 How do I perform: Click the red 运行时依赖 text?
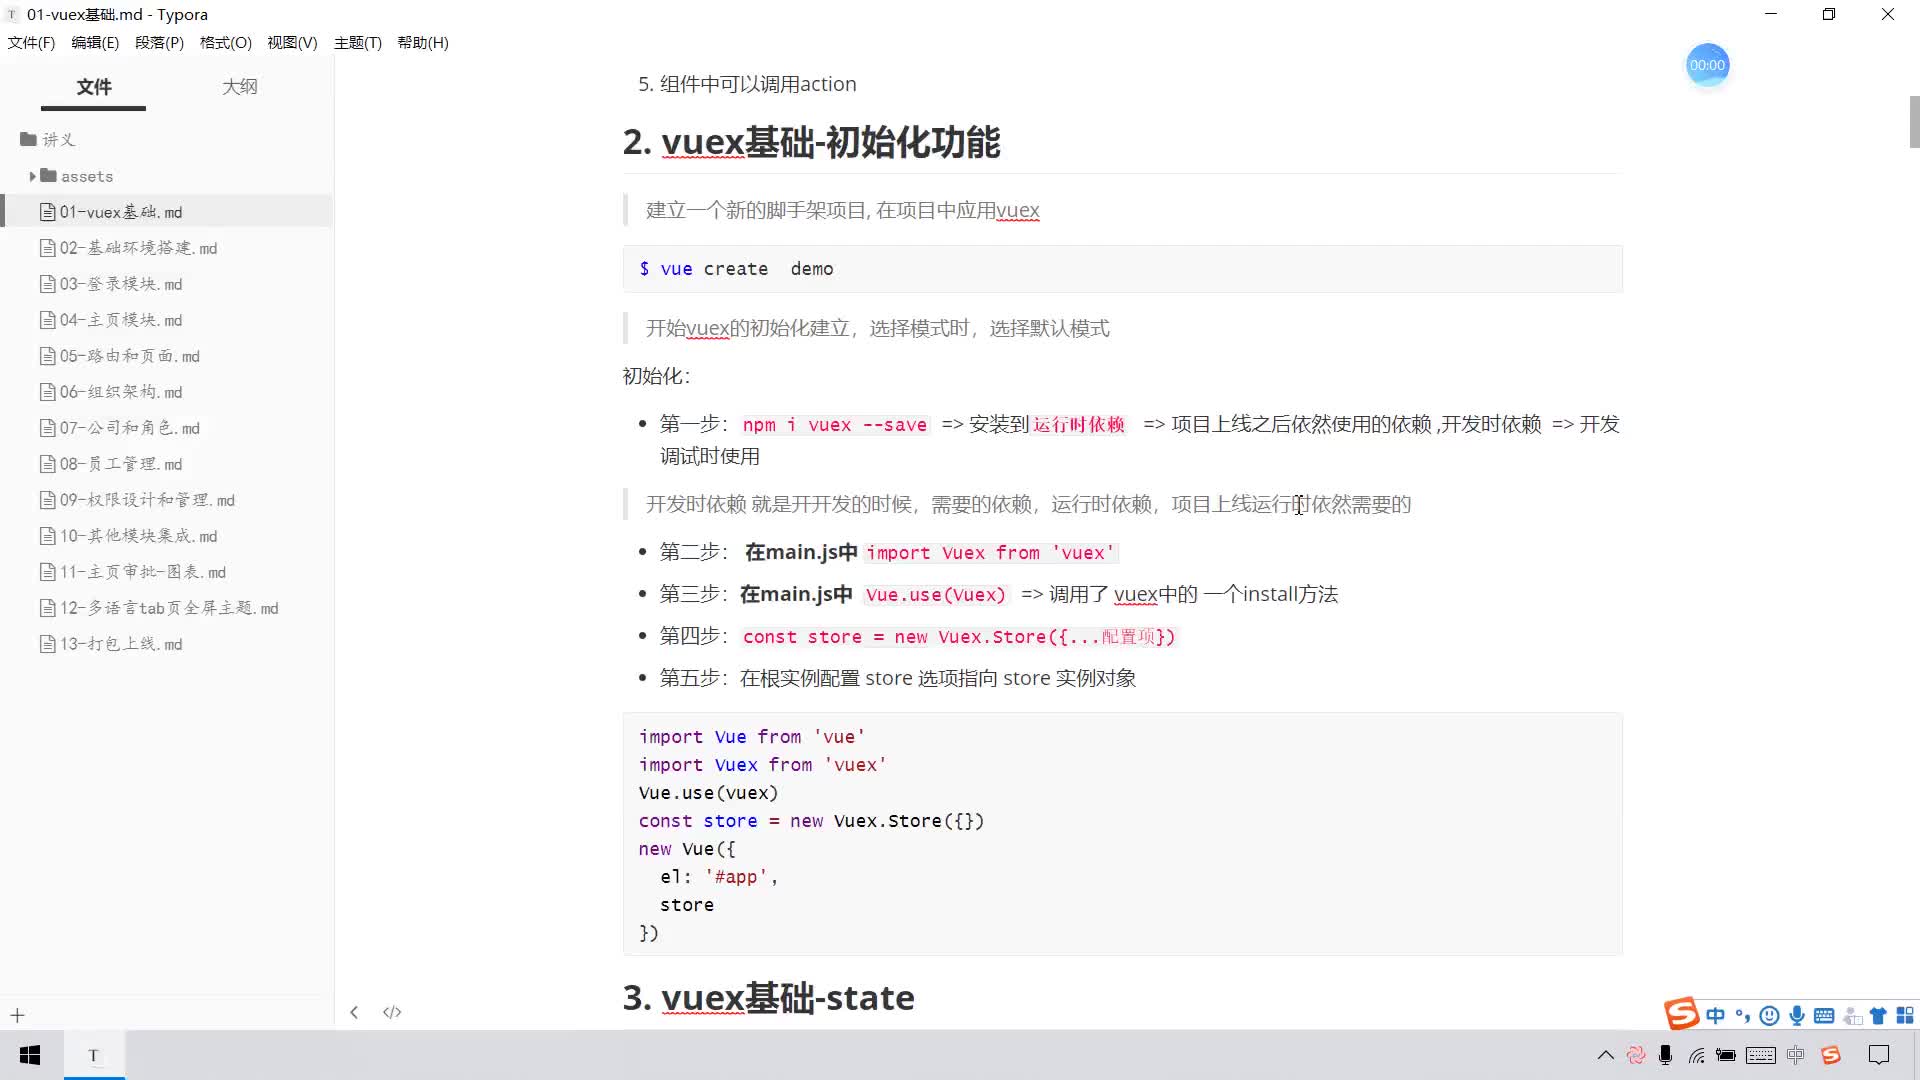click(x=1079, y=425)
